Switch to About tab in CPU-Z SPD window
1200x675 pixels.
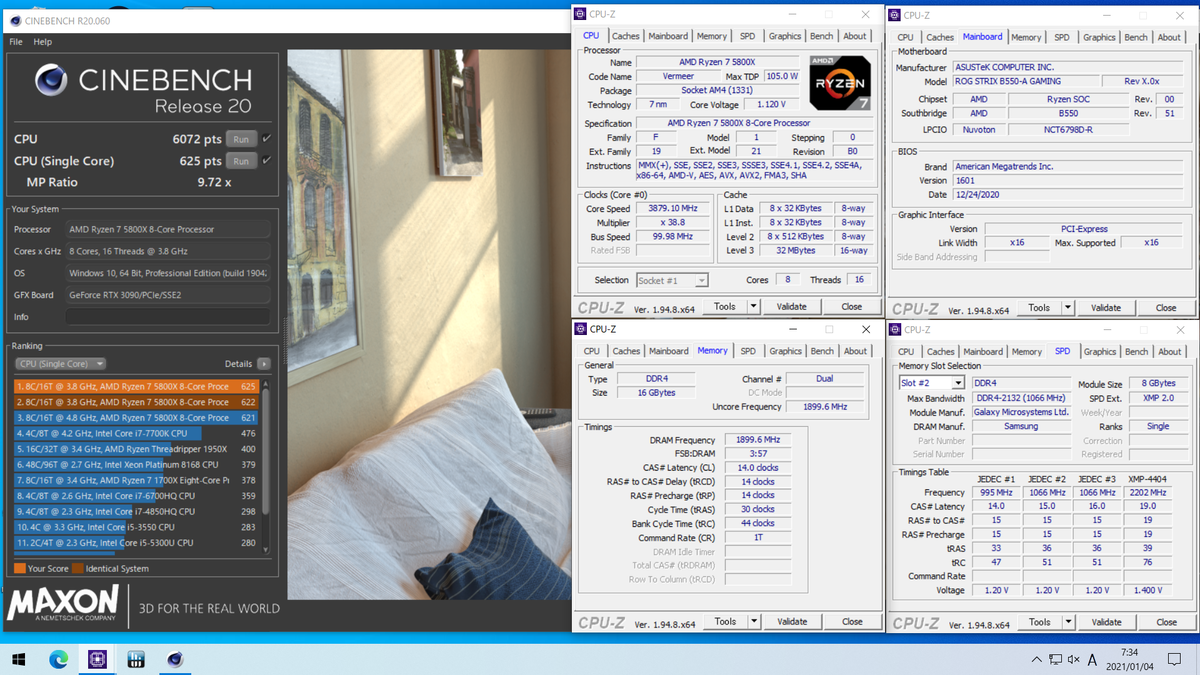click(x=1169, y=352)
